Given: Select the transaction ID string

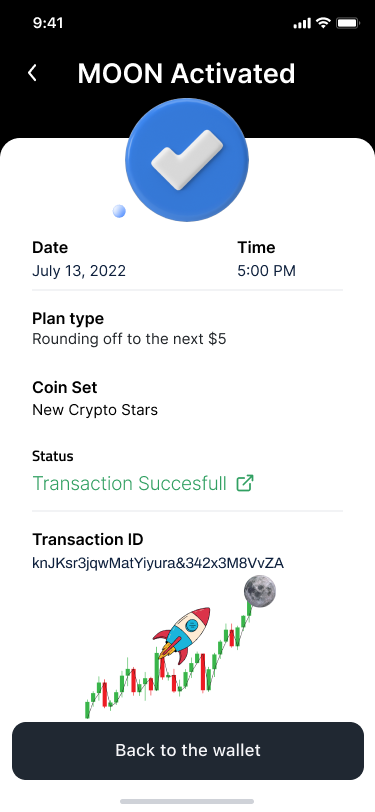Looking at the screenshot, I should [158, 563].
